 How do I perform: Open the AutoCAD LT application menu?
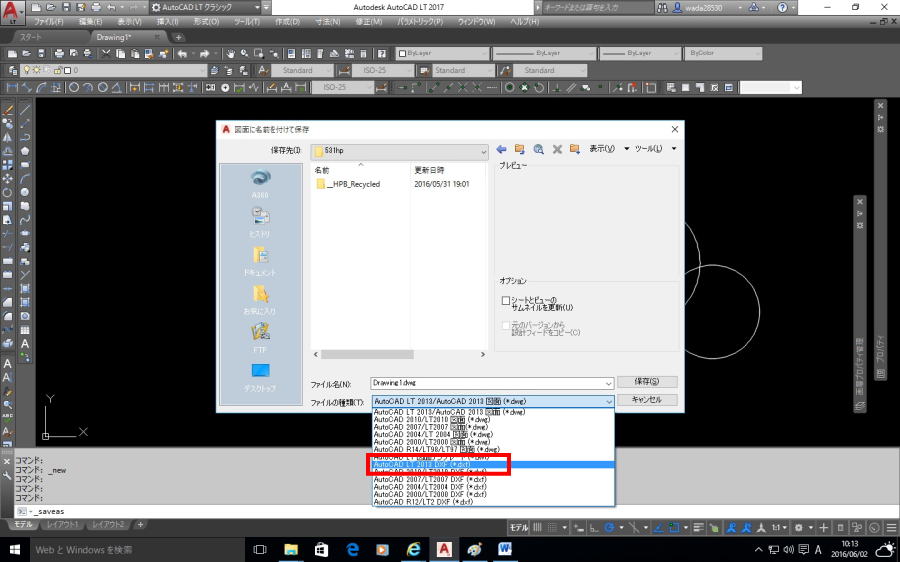point(13,11)
